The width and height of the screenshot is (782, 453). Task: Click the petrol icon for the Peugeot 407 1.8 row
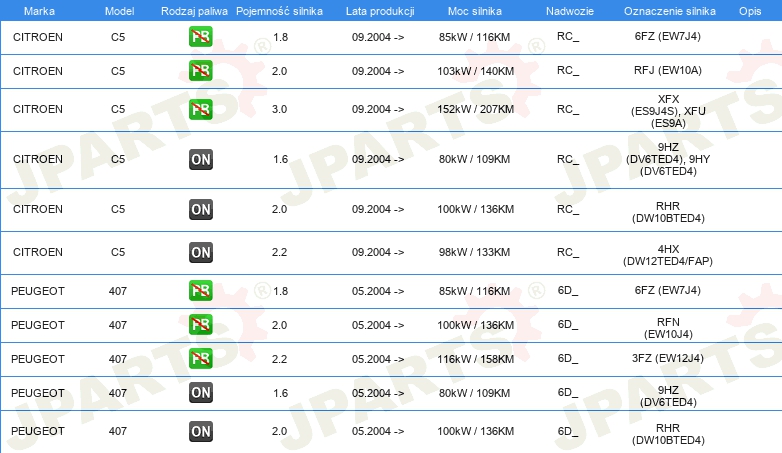coord(200,290)
